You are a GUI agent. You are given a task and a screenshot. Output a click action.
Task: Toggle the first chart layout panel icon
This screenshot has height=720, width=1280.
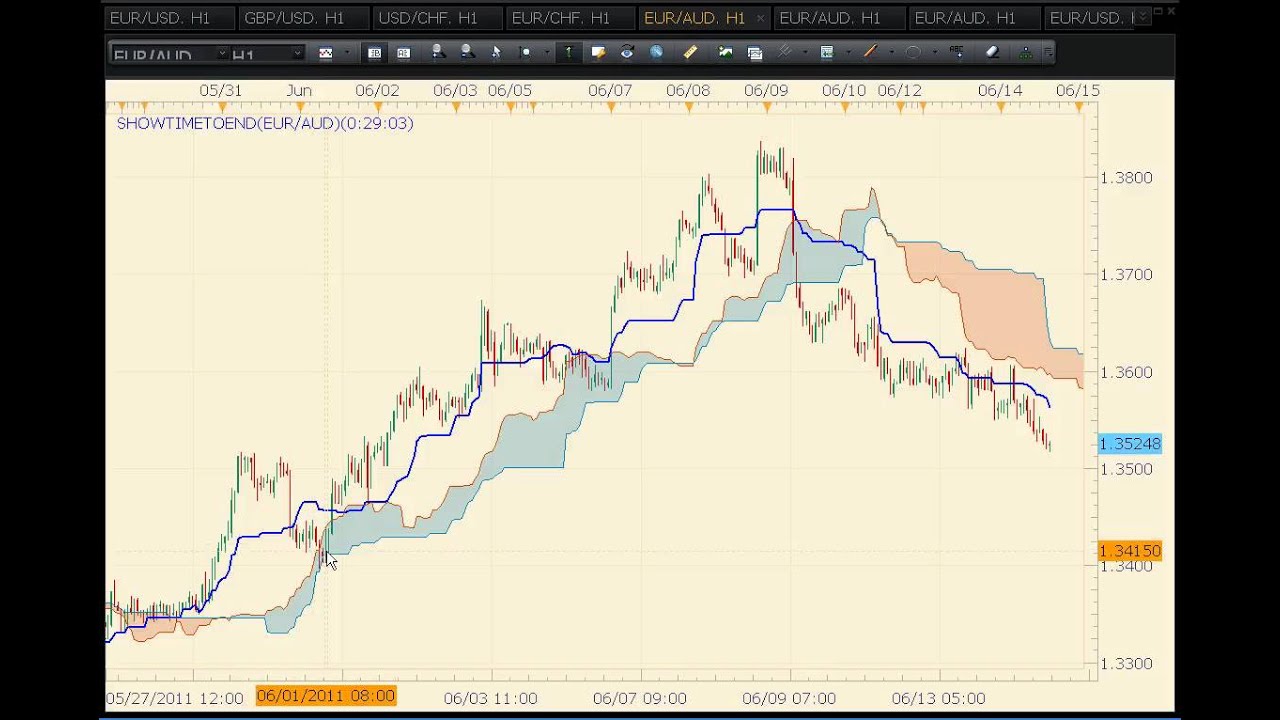(375, 53)
